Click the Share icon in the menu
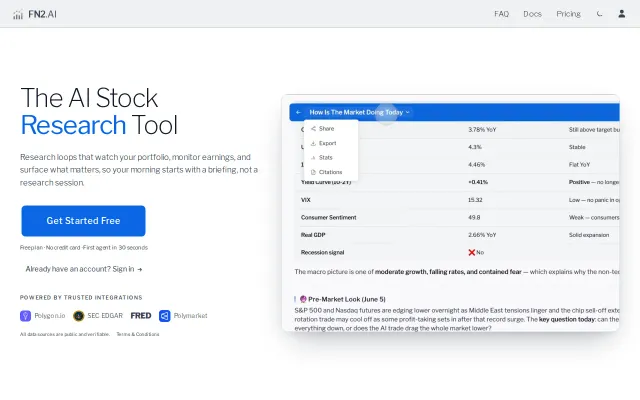 click(x=313, y=129)
